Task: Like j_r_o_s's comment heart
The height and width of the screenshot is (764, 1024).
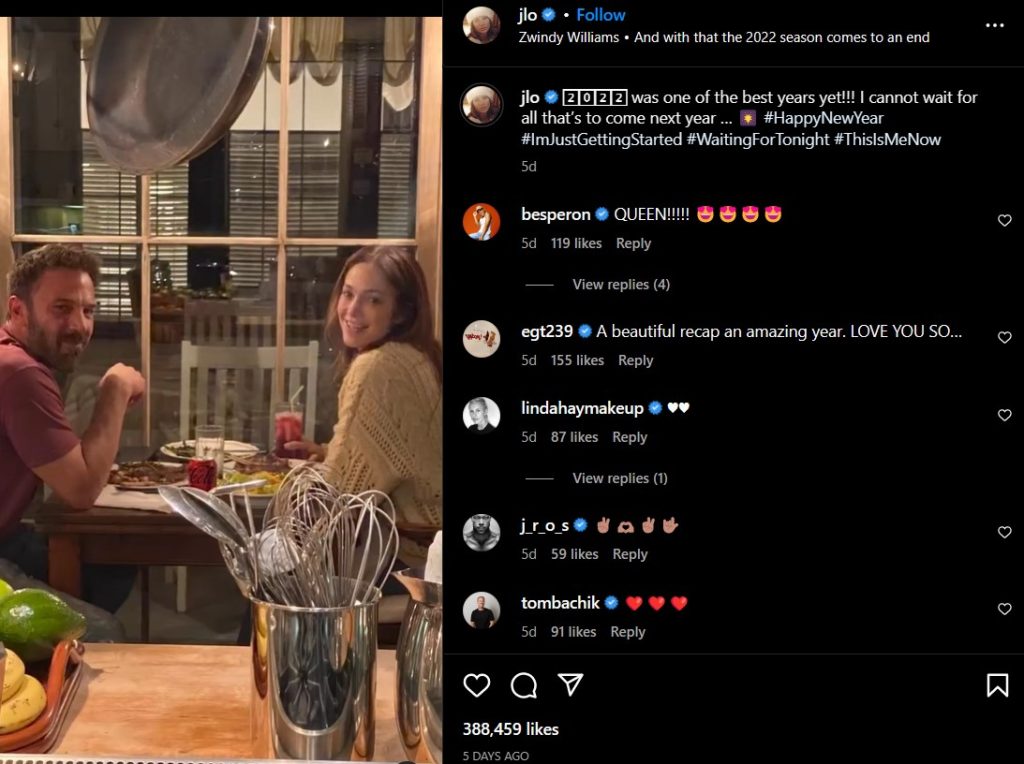Action: [1005, 532]
